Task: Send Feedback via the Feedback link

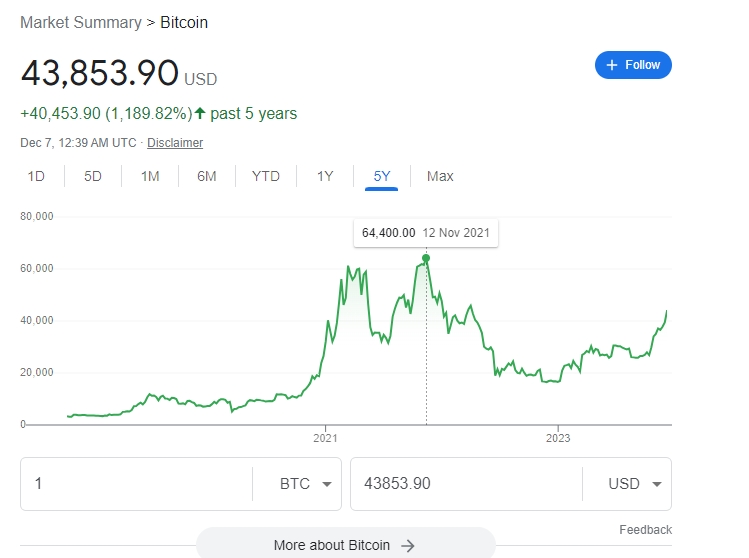Action: point(645,530)
